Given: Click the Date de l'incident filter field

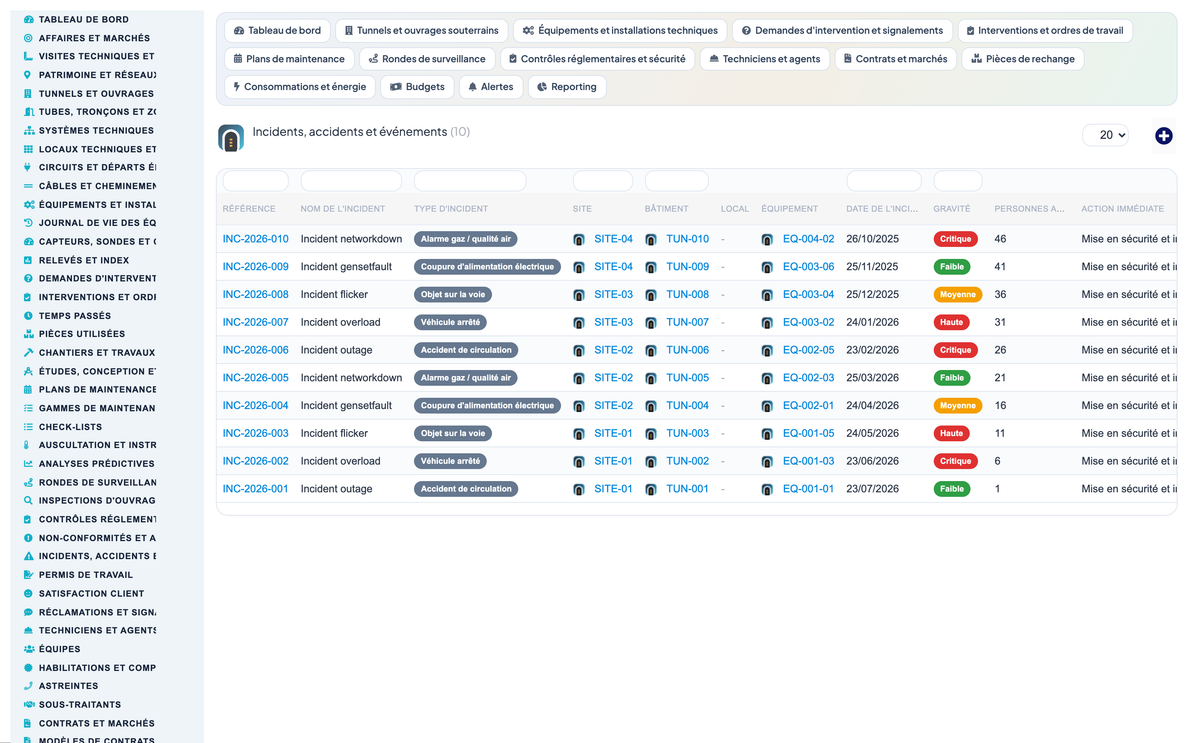Looking at the screenshot, I should [x=884, y=181].
